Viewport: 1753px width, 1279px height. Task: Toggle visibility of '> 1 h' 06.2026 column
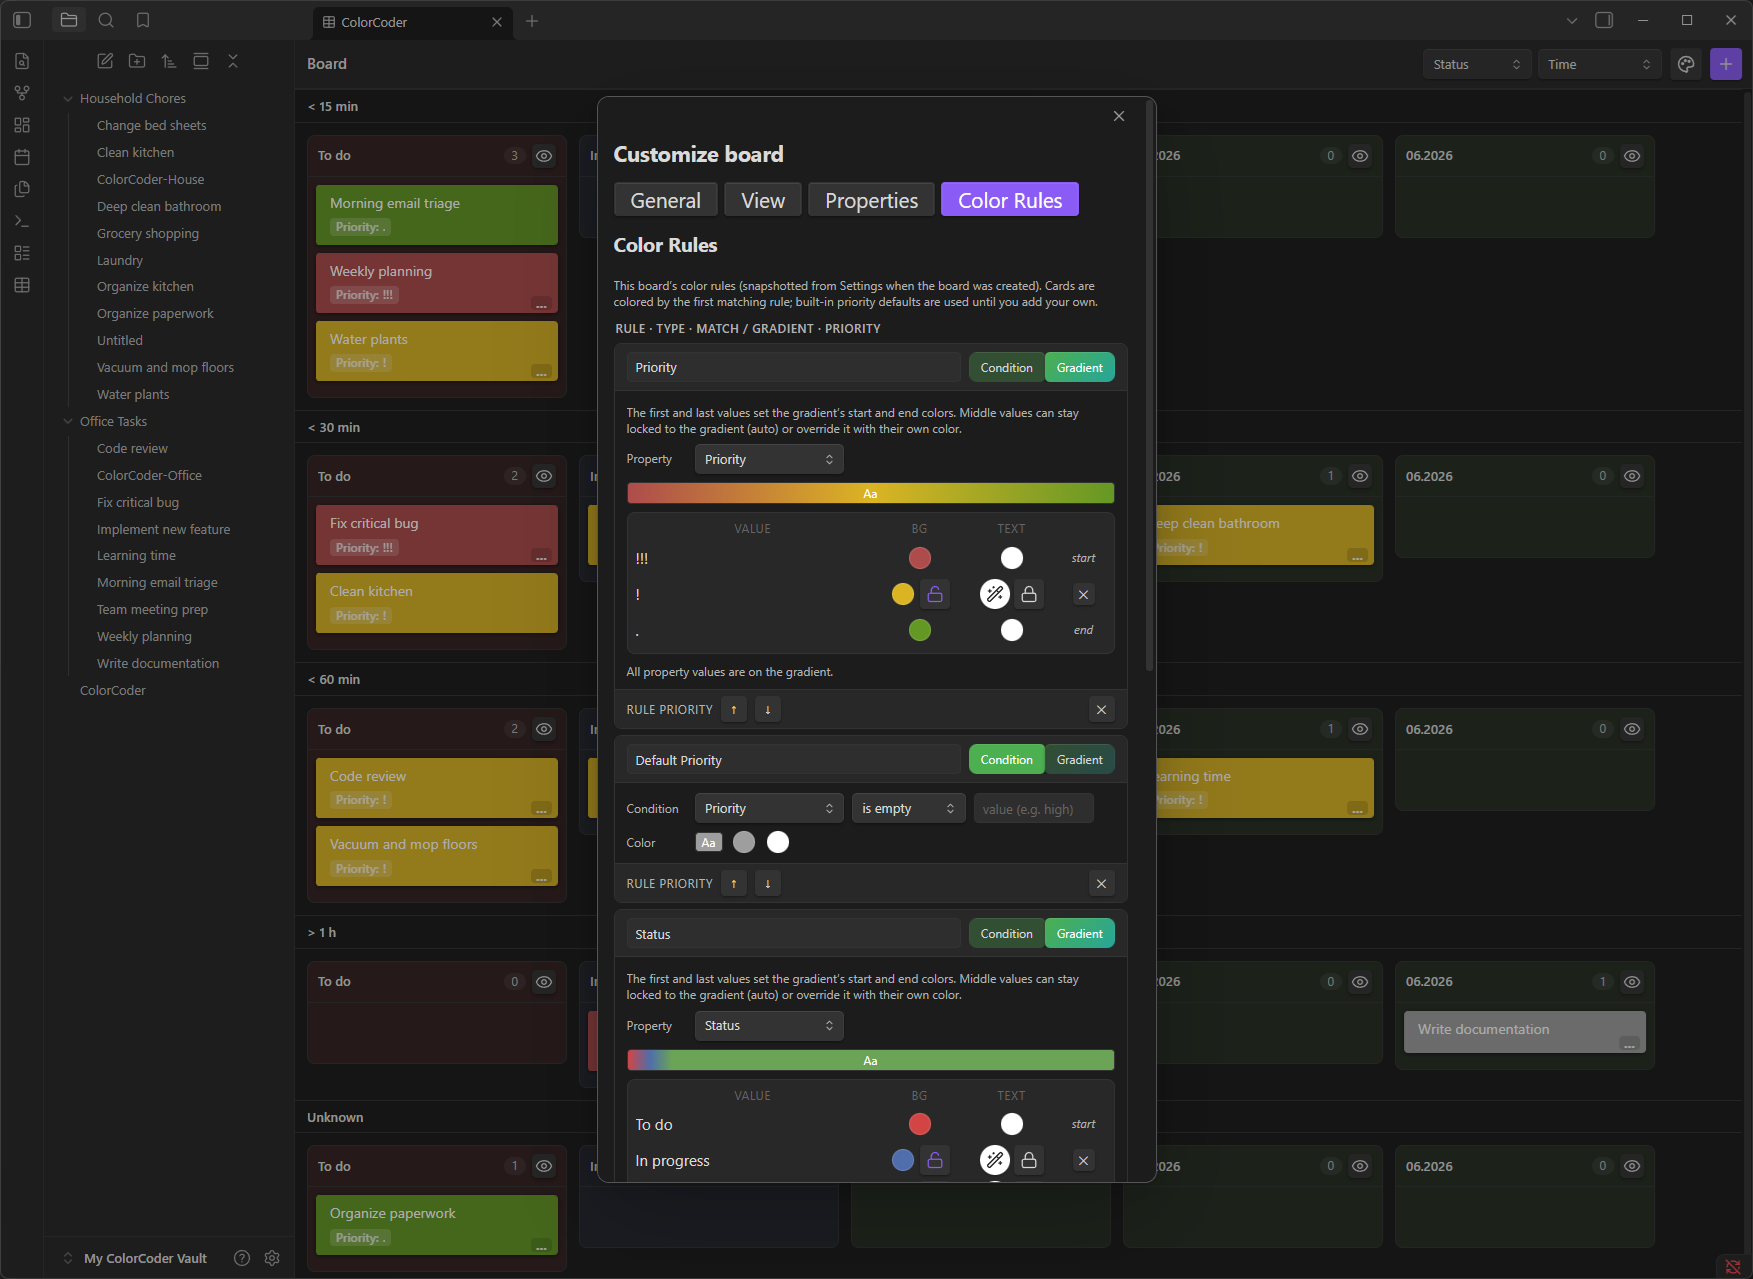[x=1632, y=982]
